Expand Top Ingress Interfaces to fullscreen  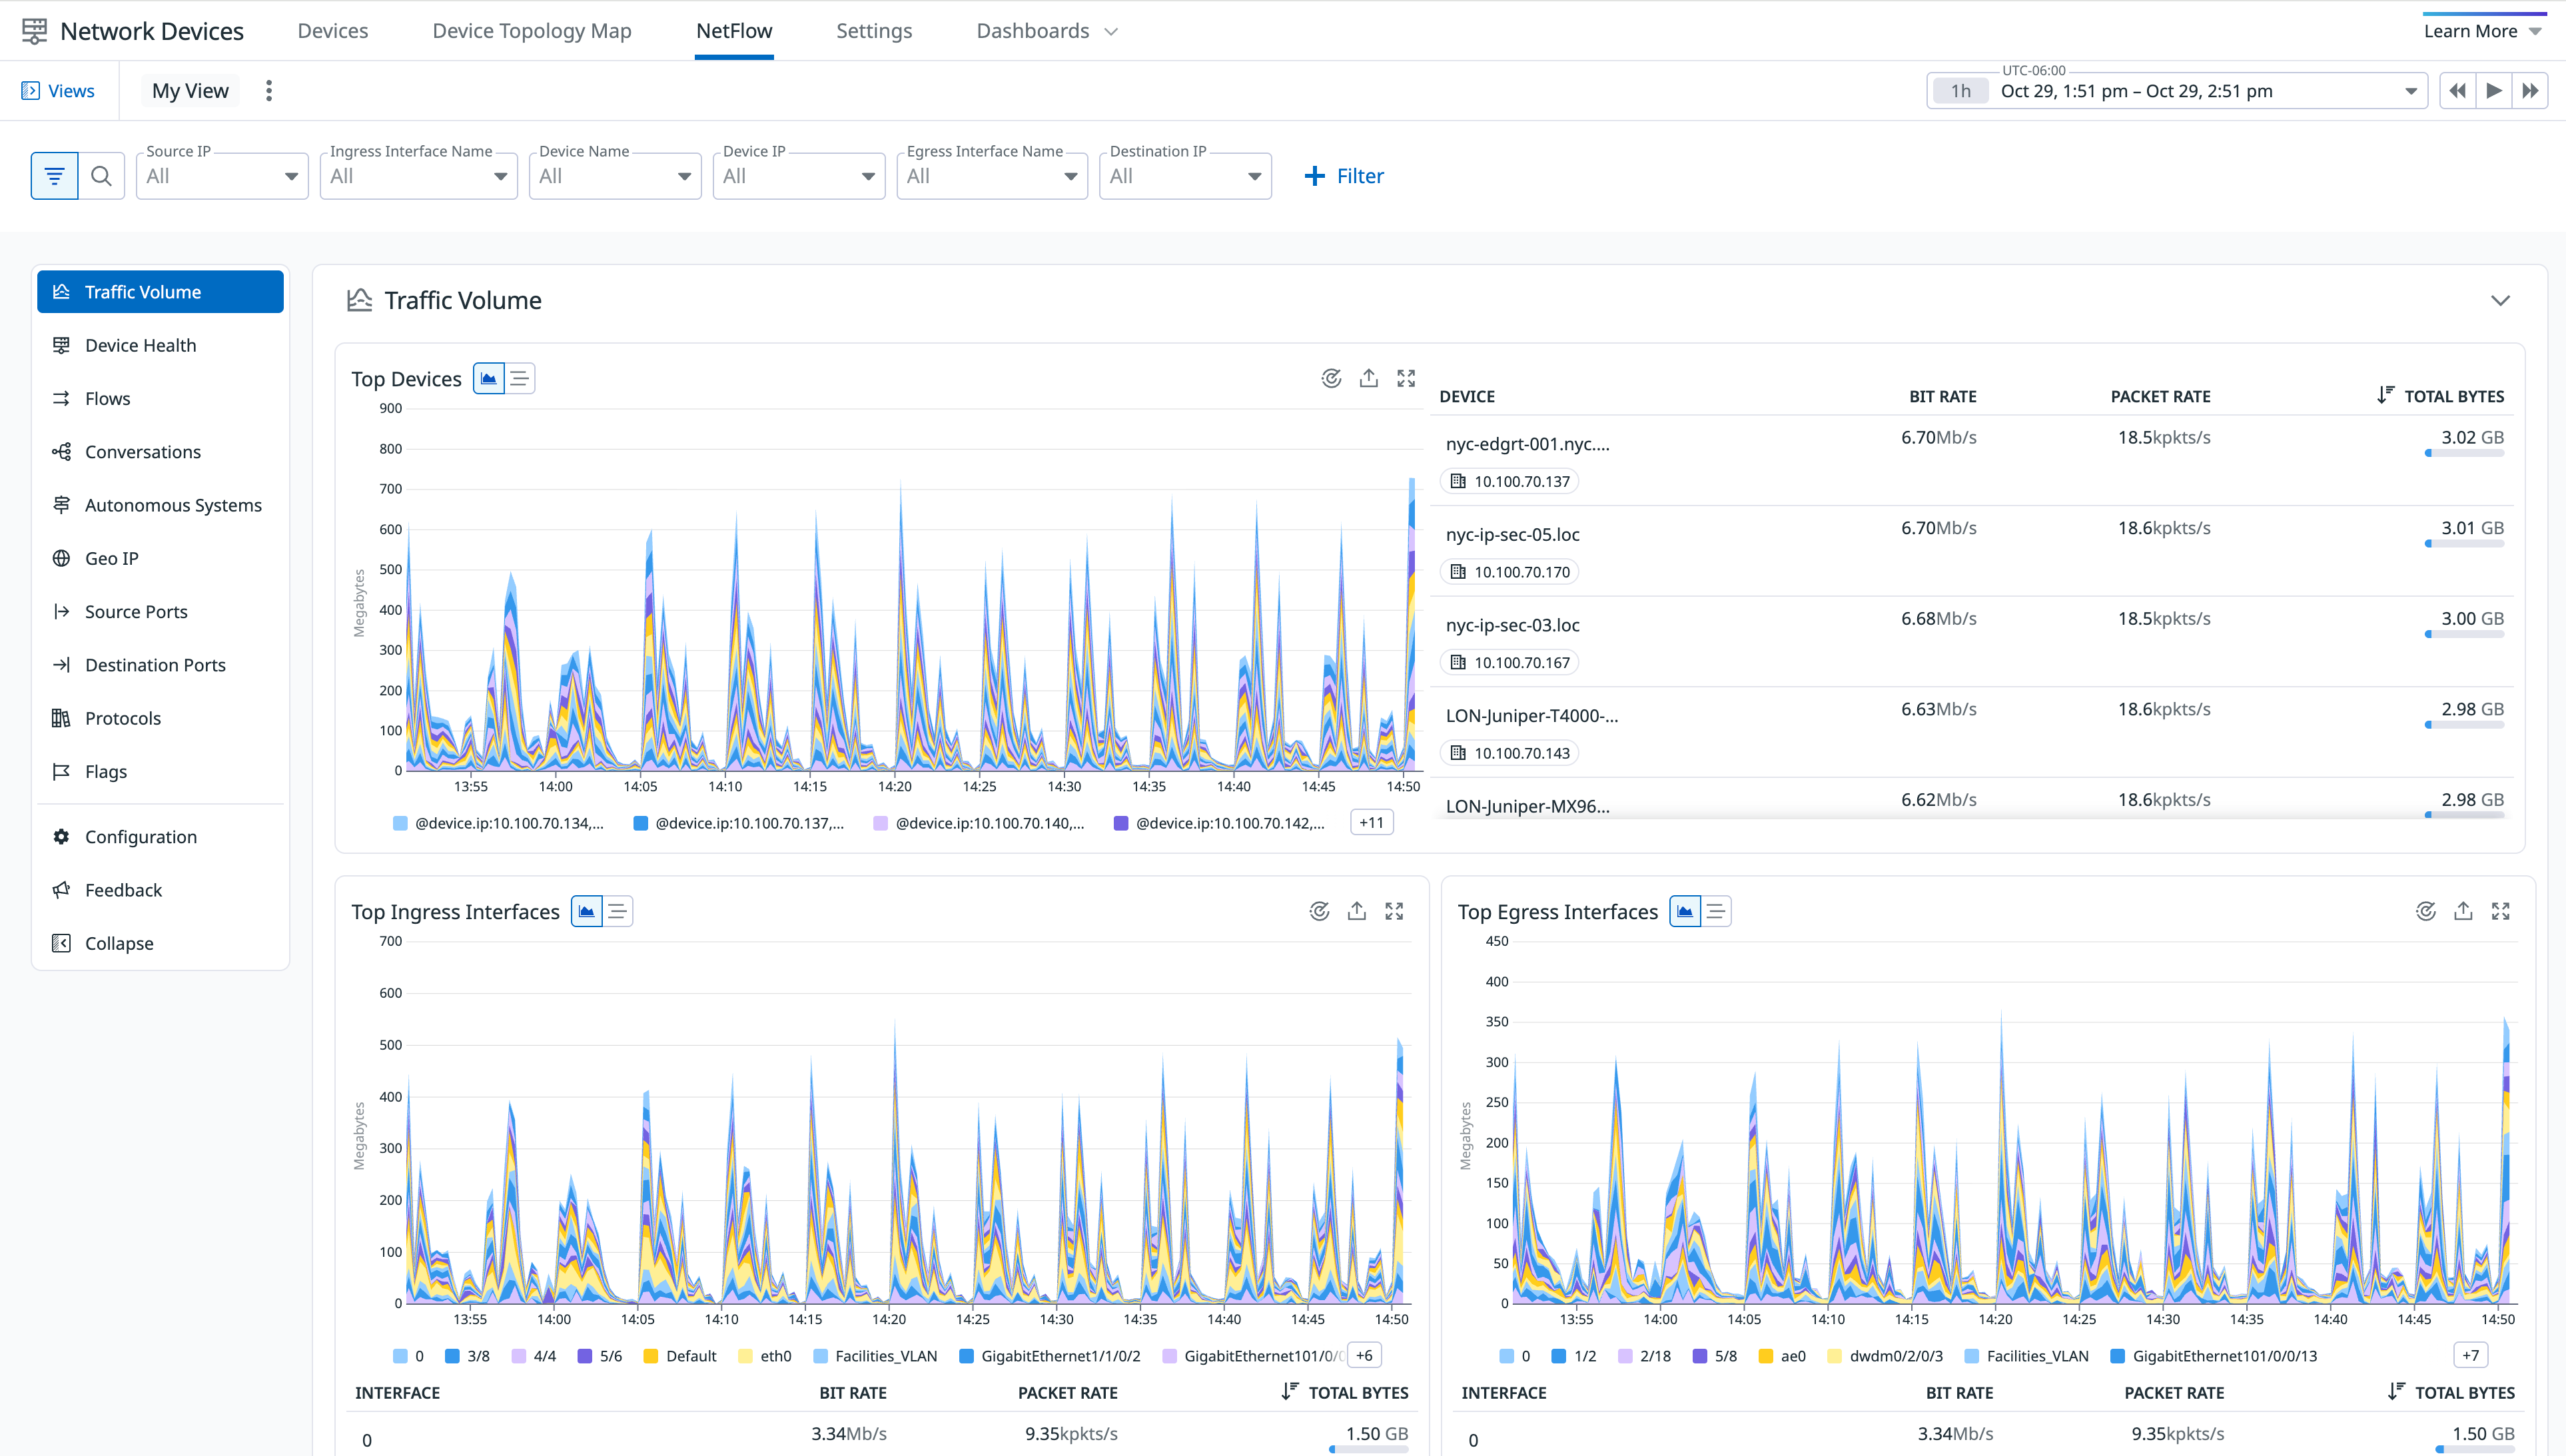(1394, 911)
